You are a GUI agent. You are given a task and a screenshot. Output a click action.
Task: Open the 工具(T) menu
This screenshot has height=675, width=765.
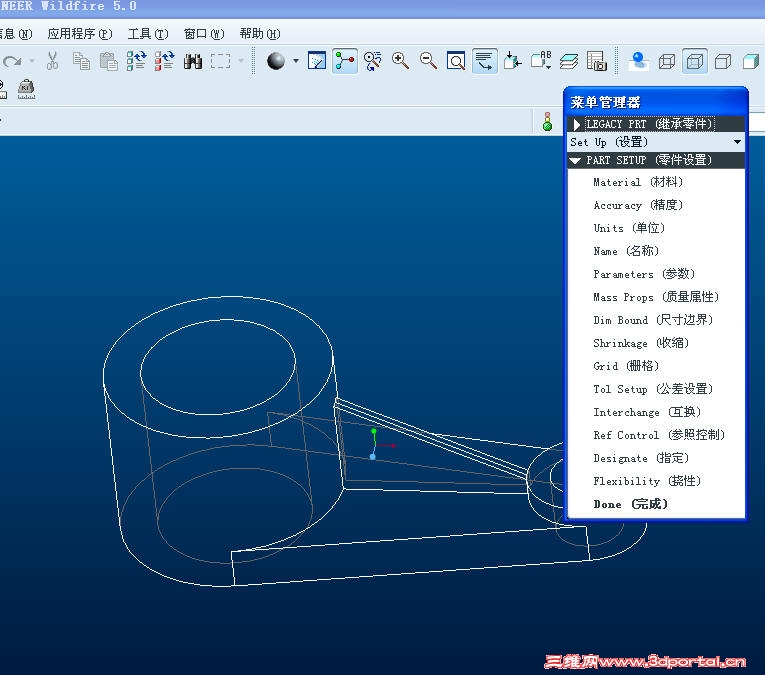pyautogui.click(x=148, y=34)
